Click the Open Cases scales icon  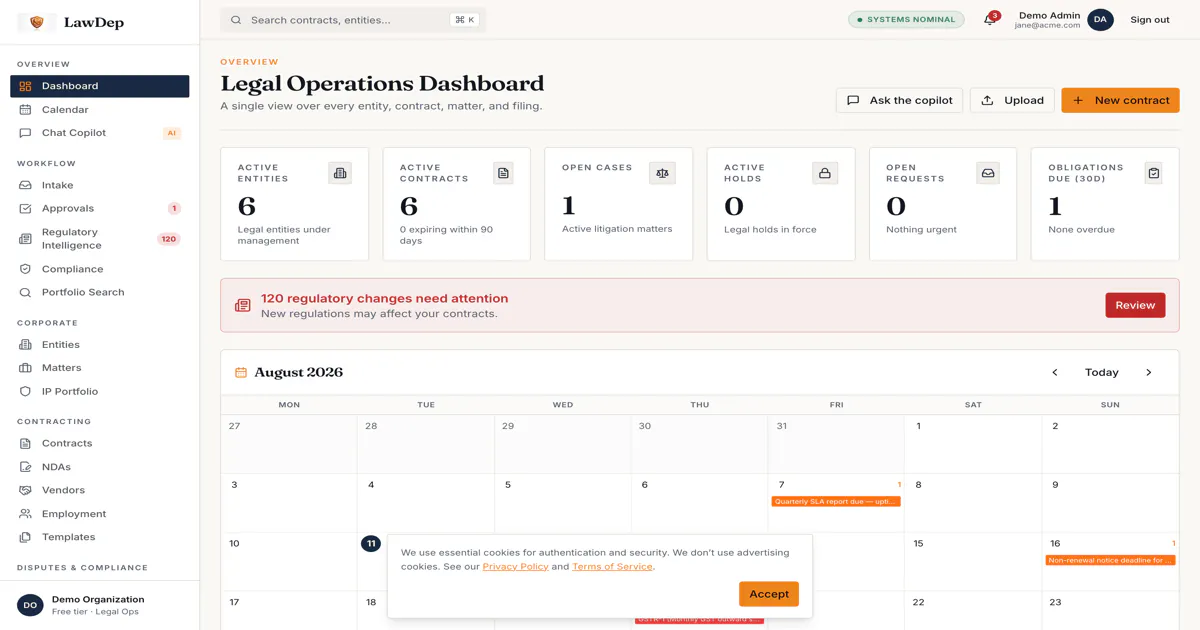[662, 173]
